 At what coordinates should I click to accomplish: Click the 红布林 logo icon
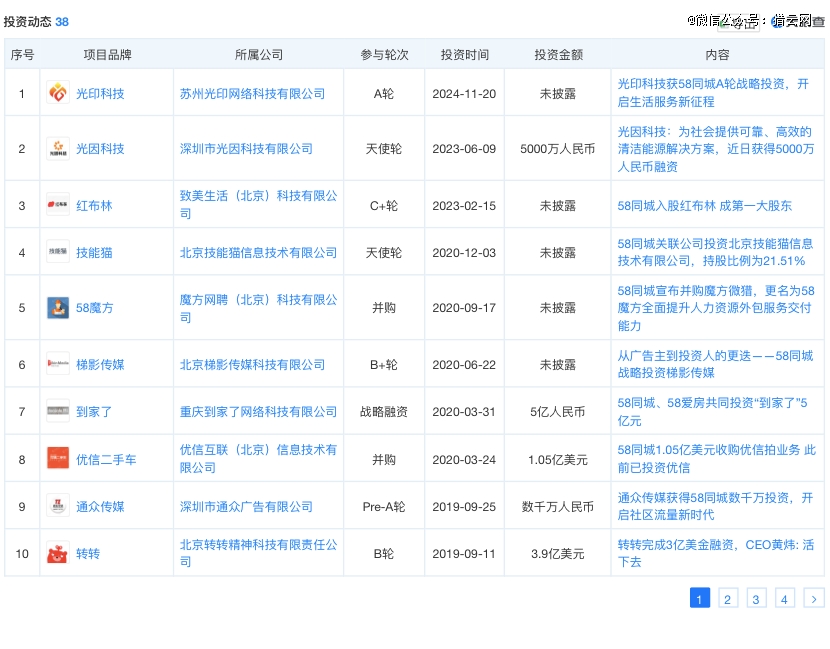[58, 205]
